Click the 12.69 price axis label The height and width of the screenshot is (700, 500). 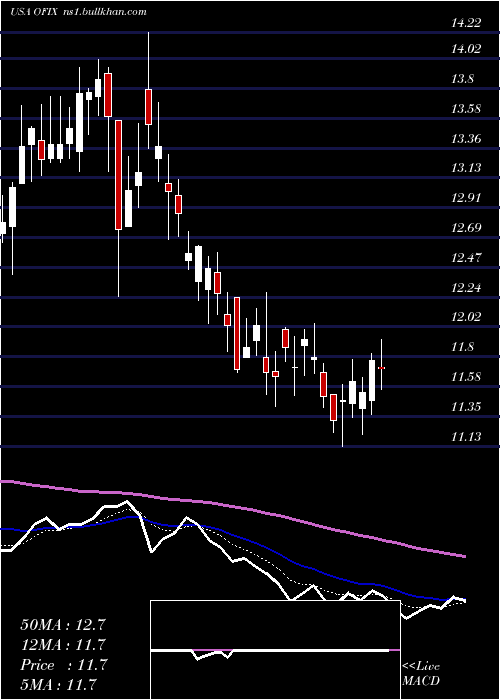(x=466, y=228)
